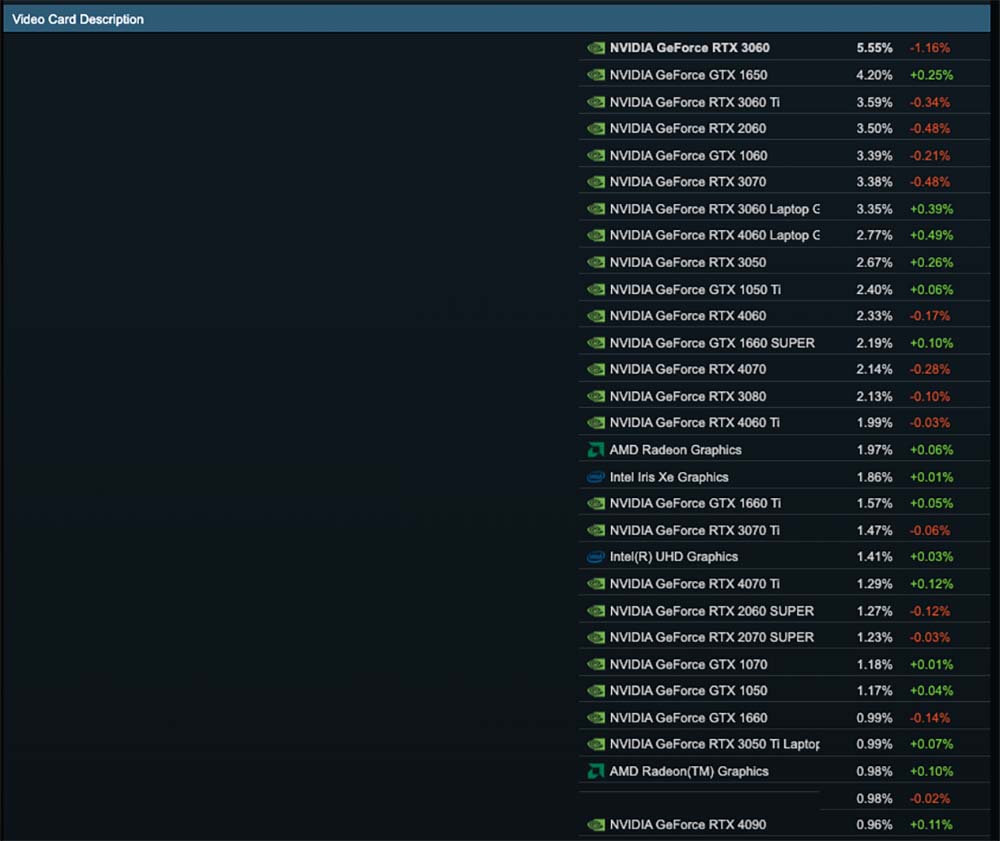Click the NVIDIA icon beside RTX 3070 Ti

click(x=596, y=530)
